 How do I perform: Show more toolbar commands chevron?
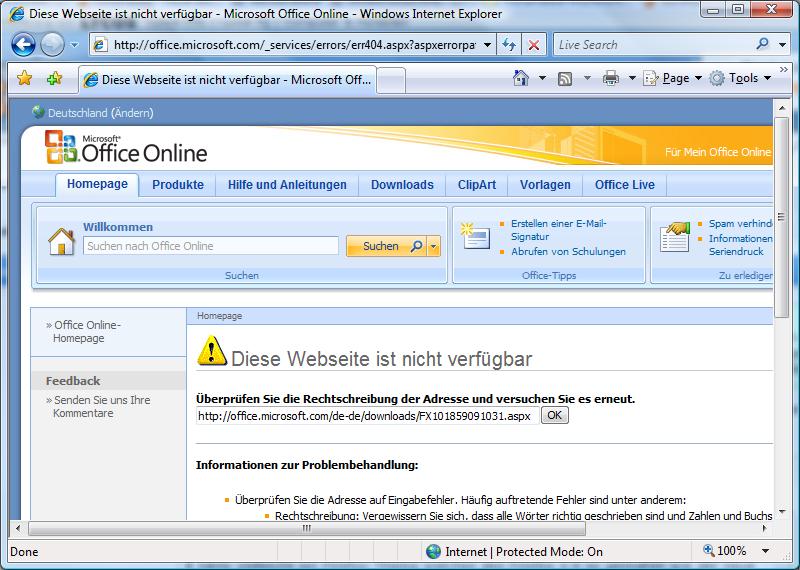pyautogui.click(x=784, y=69)
